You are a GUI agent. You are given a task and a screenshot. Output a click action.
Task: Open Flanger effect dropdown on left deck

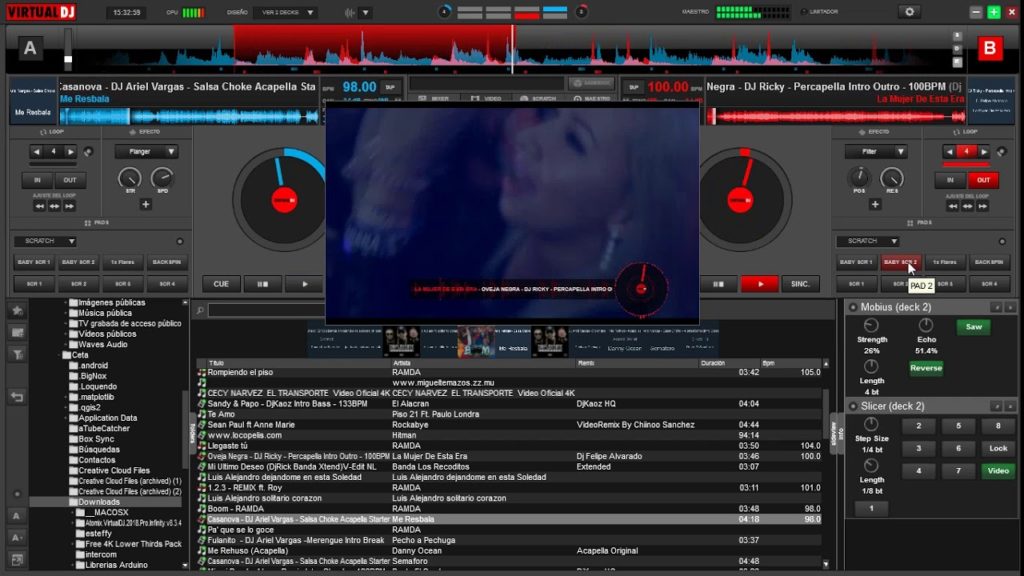click(x=146, y=152)
